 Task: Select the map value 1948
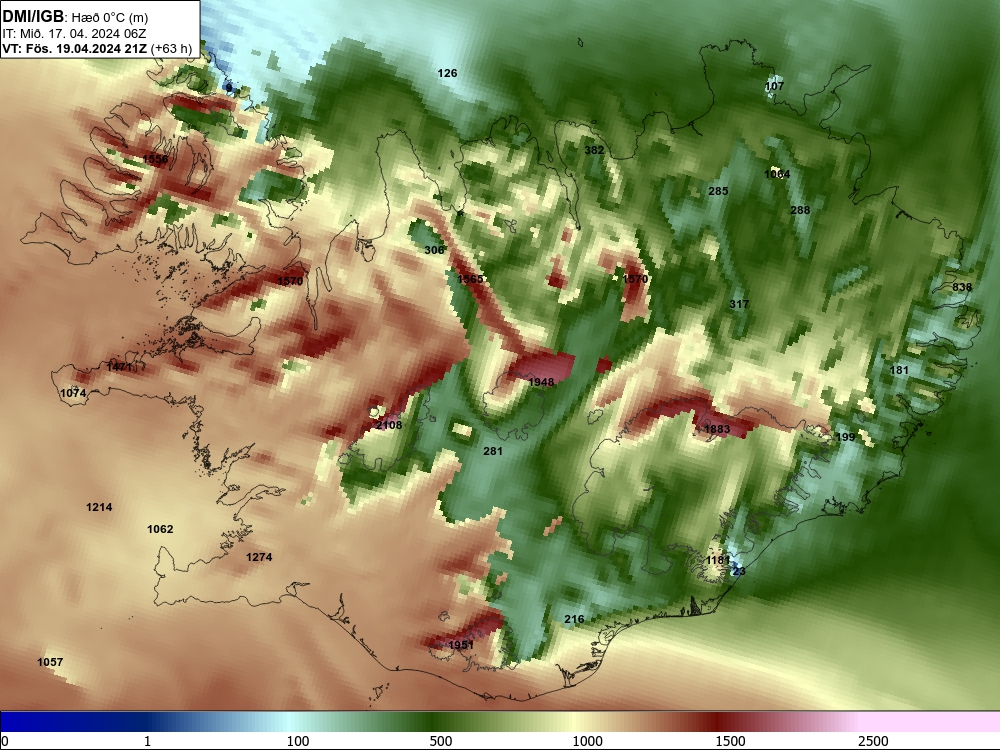(x=541, y=382)
